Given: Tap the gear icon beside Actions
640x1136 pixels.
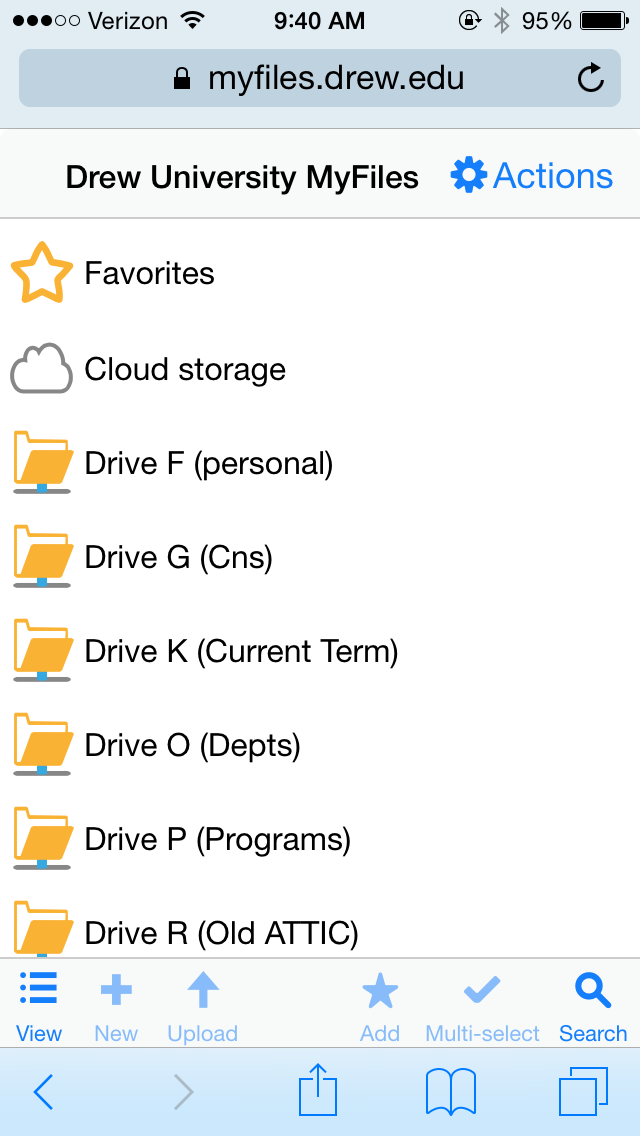Looking at the screenshot, I should (469, 174).
